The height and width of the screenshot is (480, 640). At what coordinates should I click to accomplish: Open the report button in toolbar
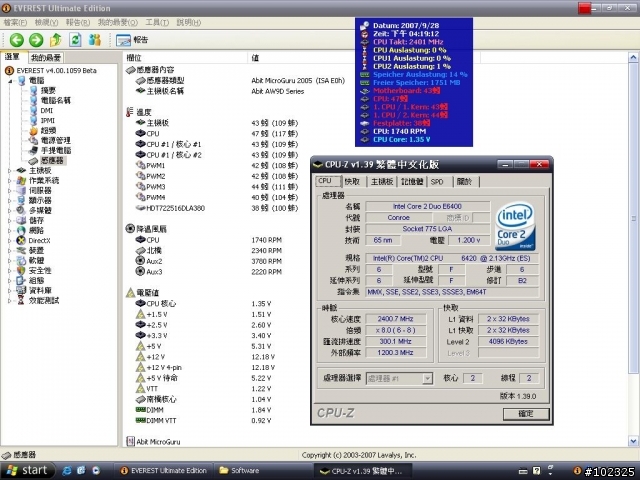point(132,40)
